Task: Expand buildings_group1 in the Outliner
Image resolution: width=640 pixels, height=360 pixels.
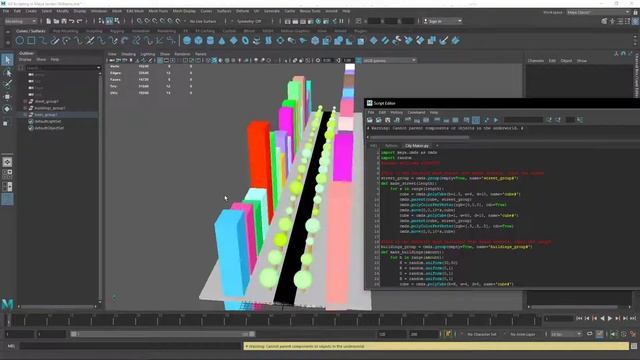Action: (x=25, y=108)
